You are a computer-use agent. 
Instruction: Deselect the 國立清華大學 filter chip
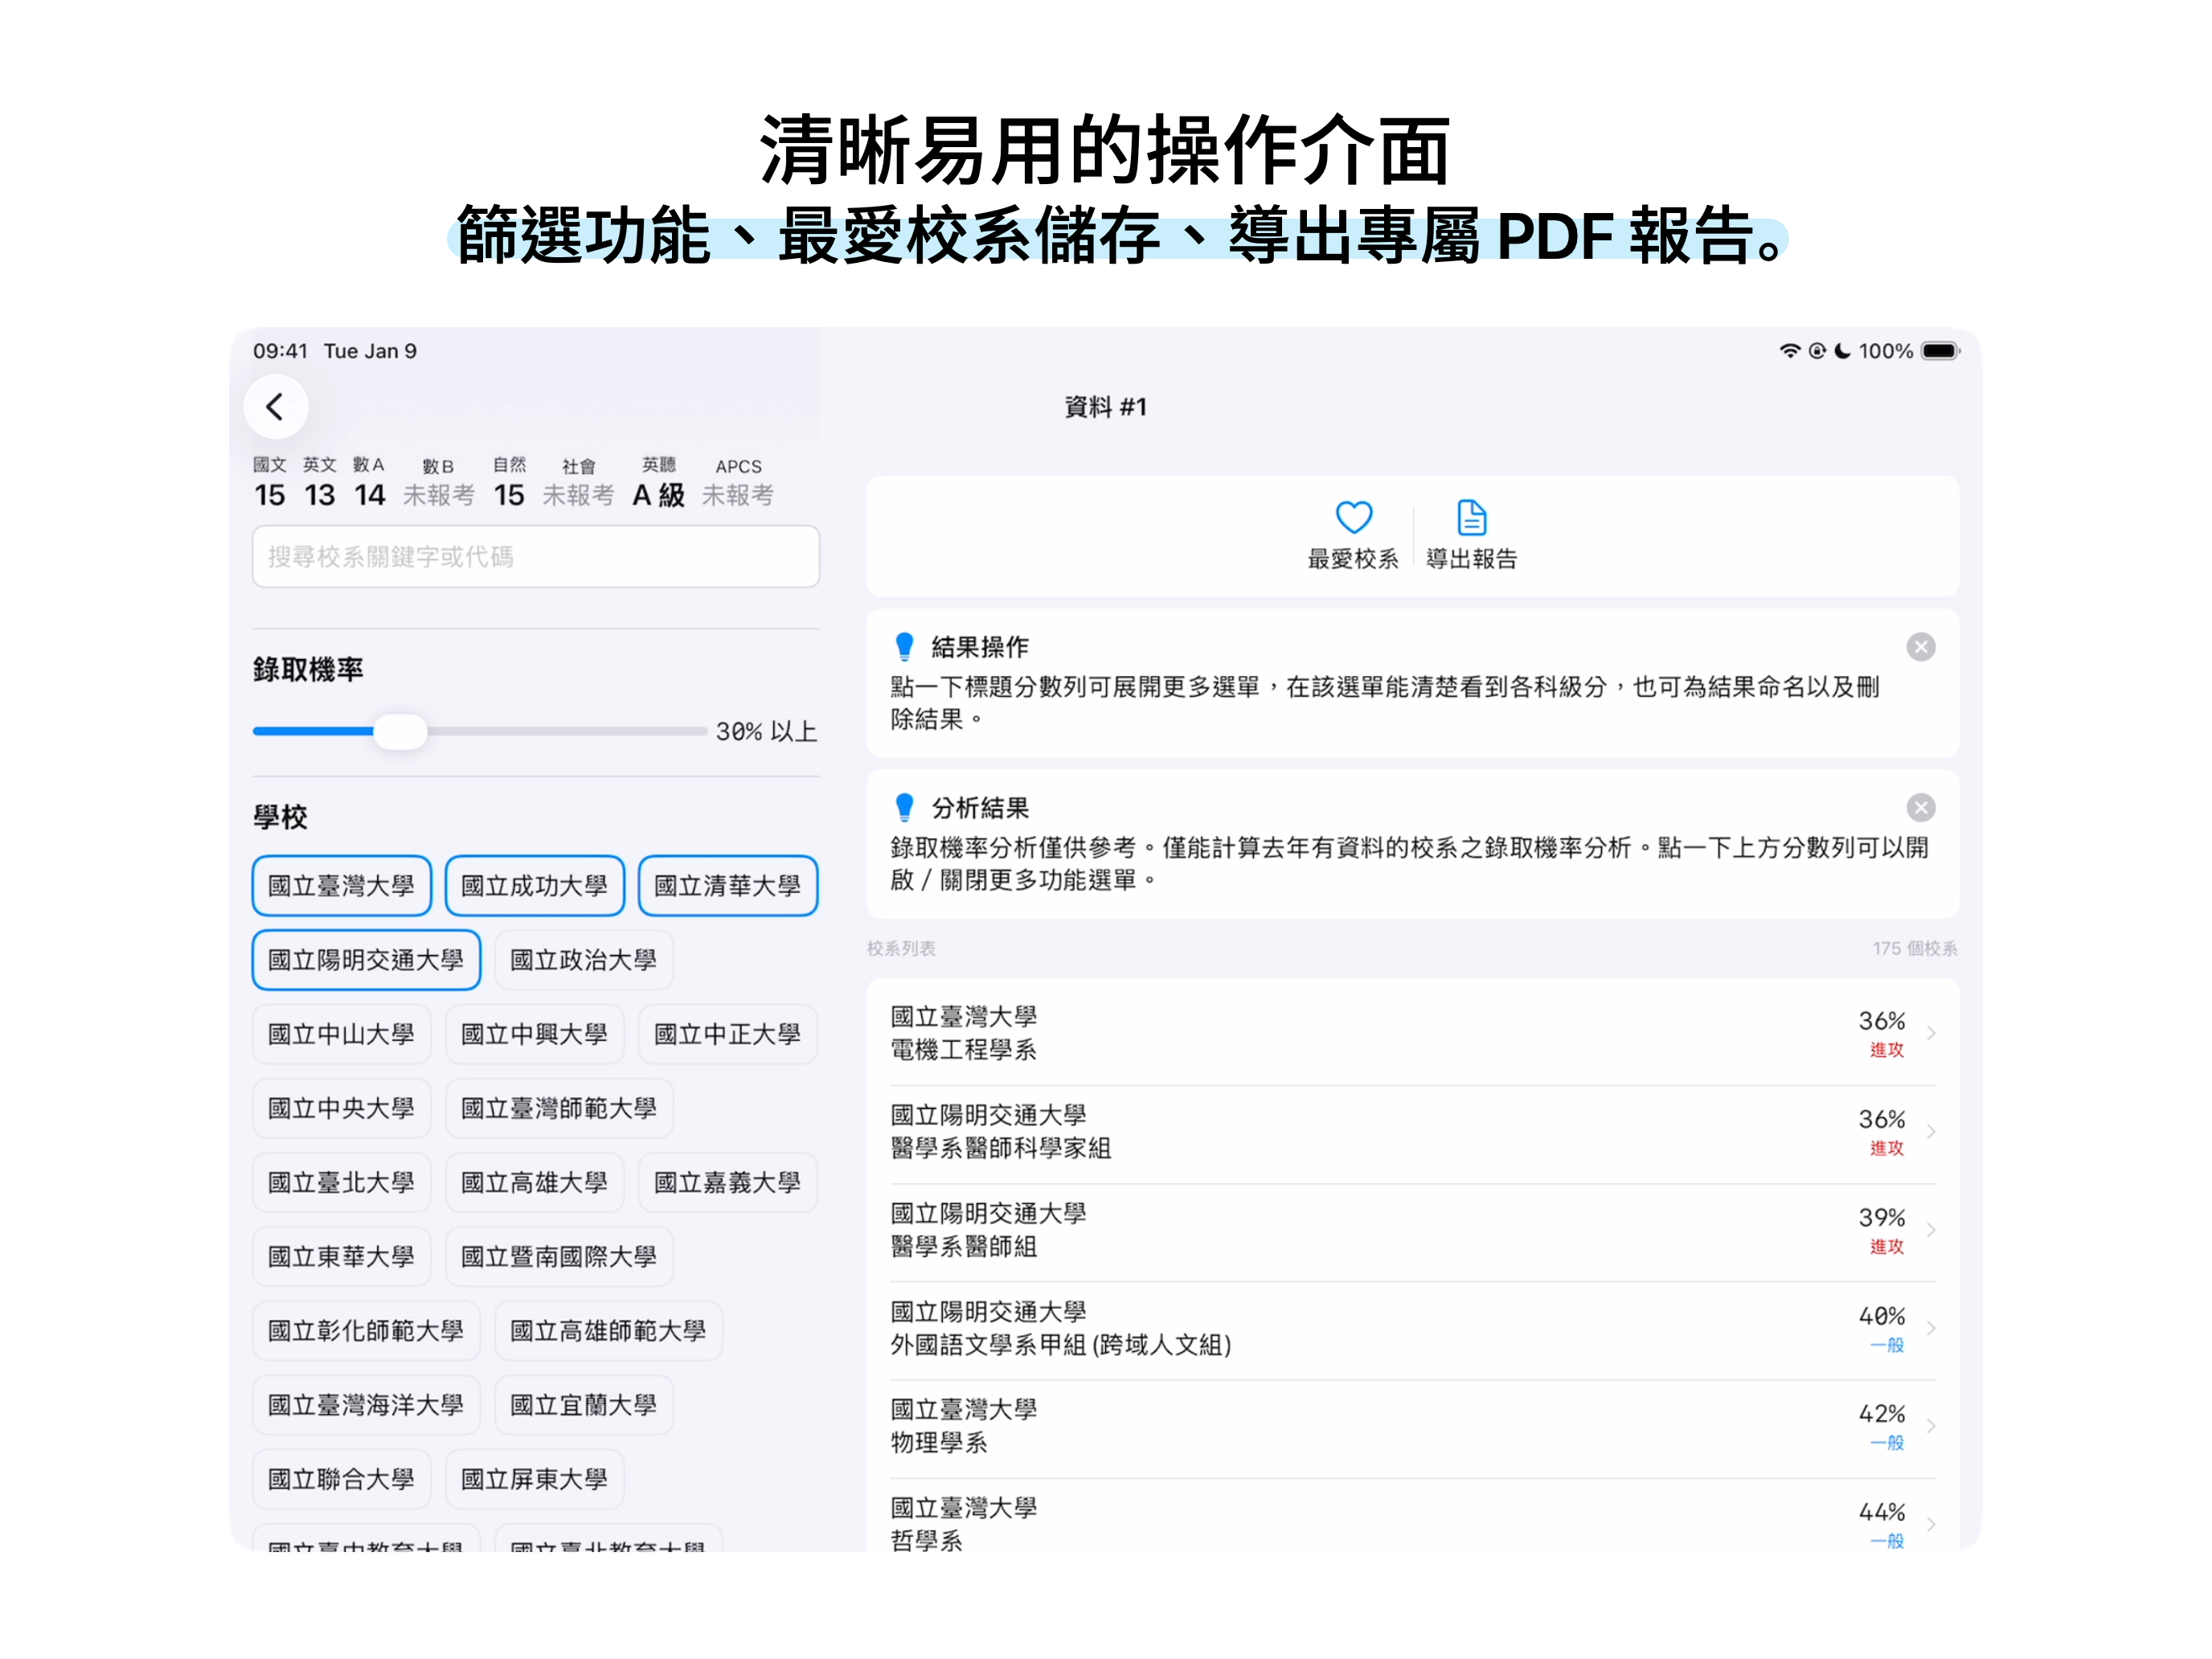[x=727, y=886]
